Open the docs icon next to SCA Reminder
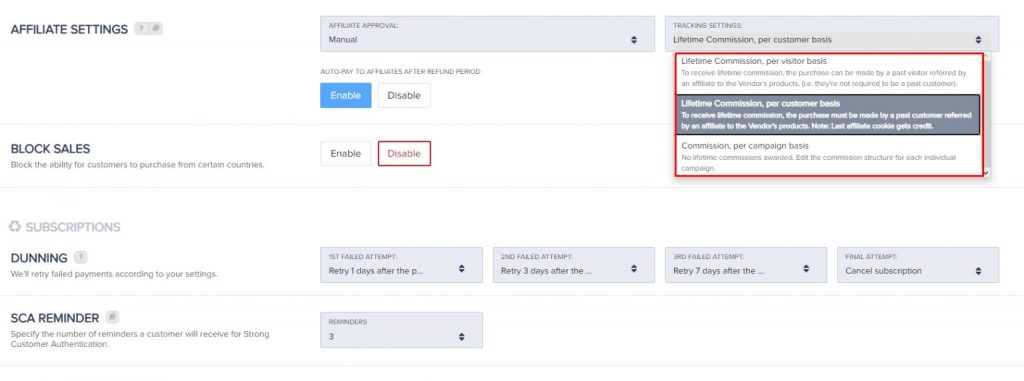 click(112, 318)
